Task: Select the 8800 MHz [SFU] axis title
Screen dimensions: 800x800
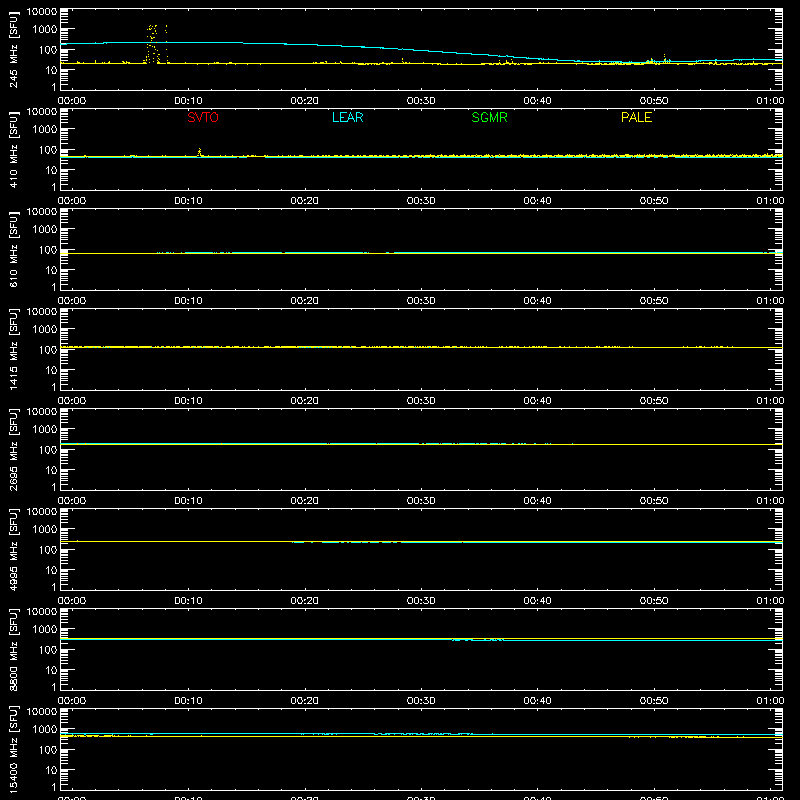Action: click(14, 649)
